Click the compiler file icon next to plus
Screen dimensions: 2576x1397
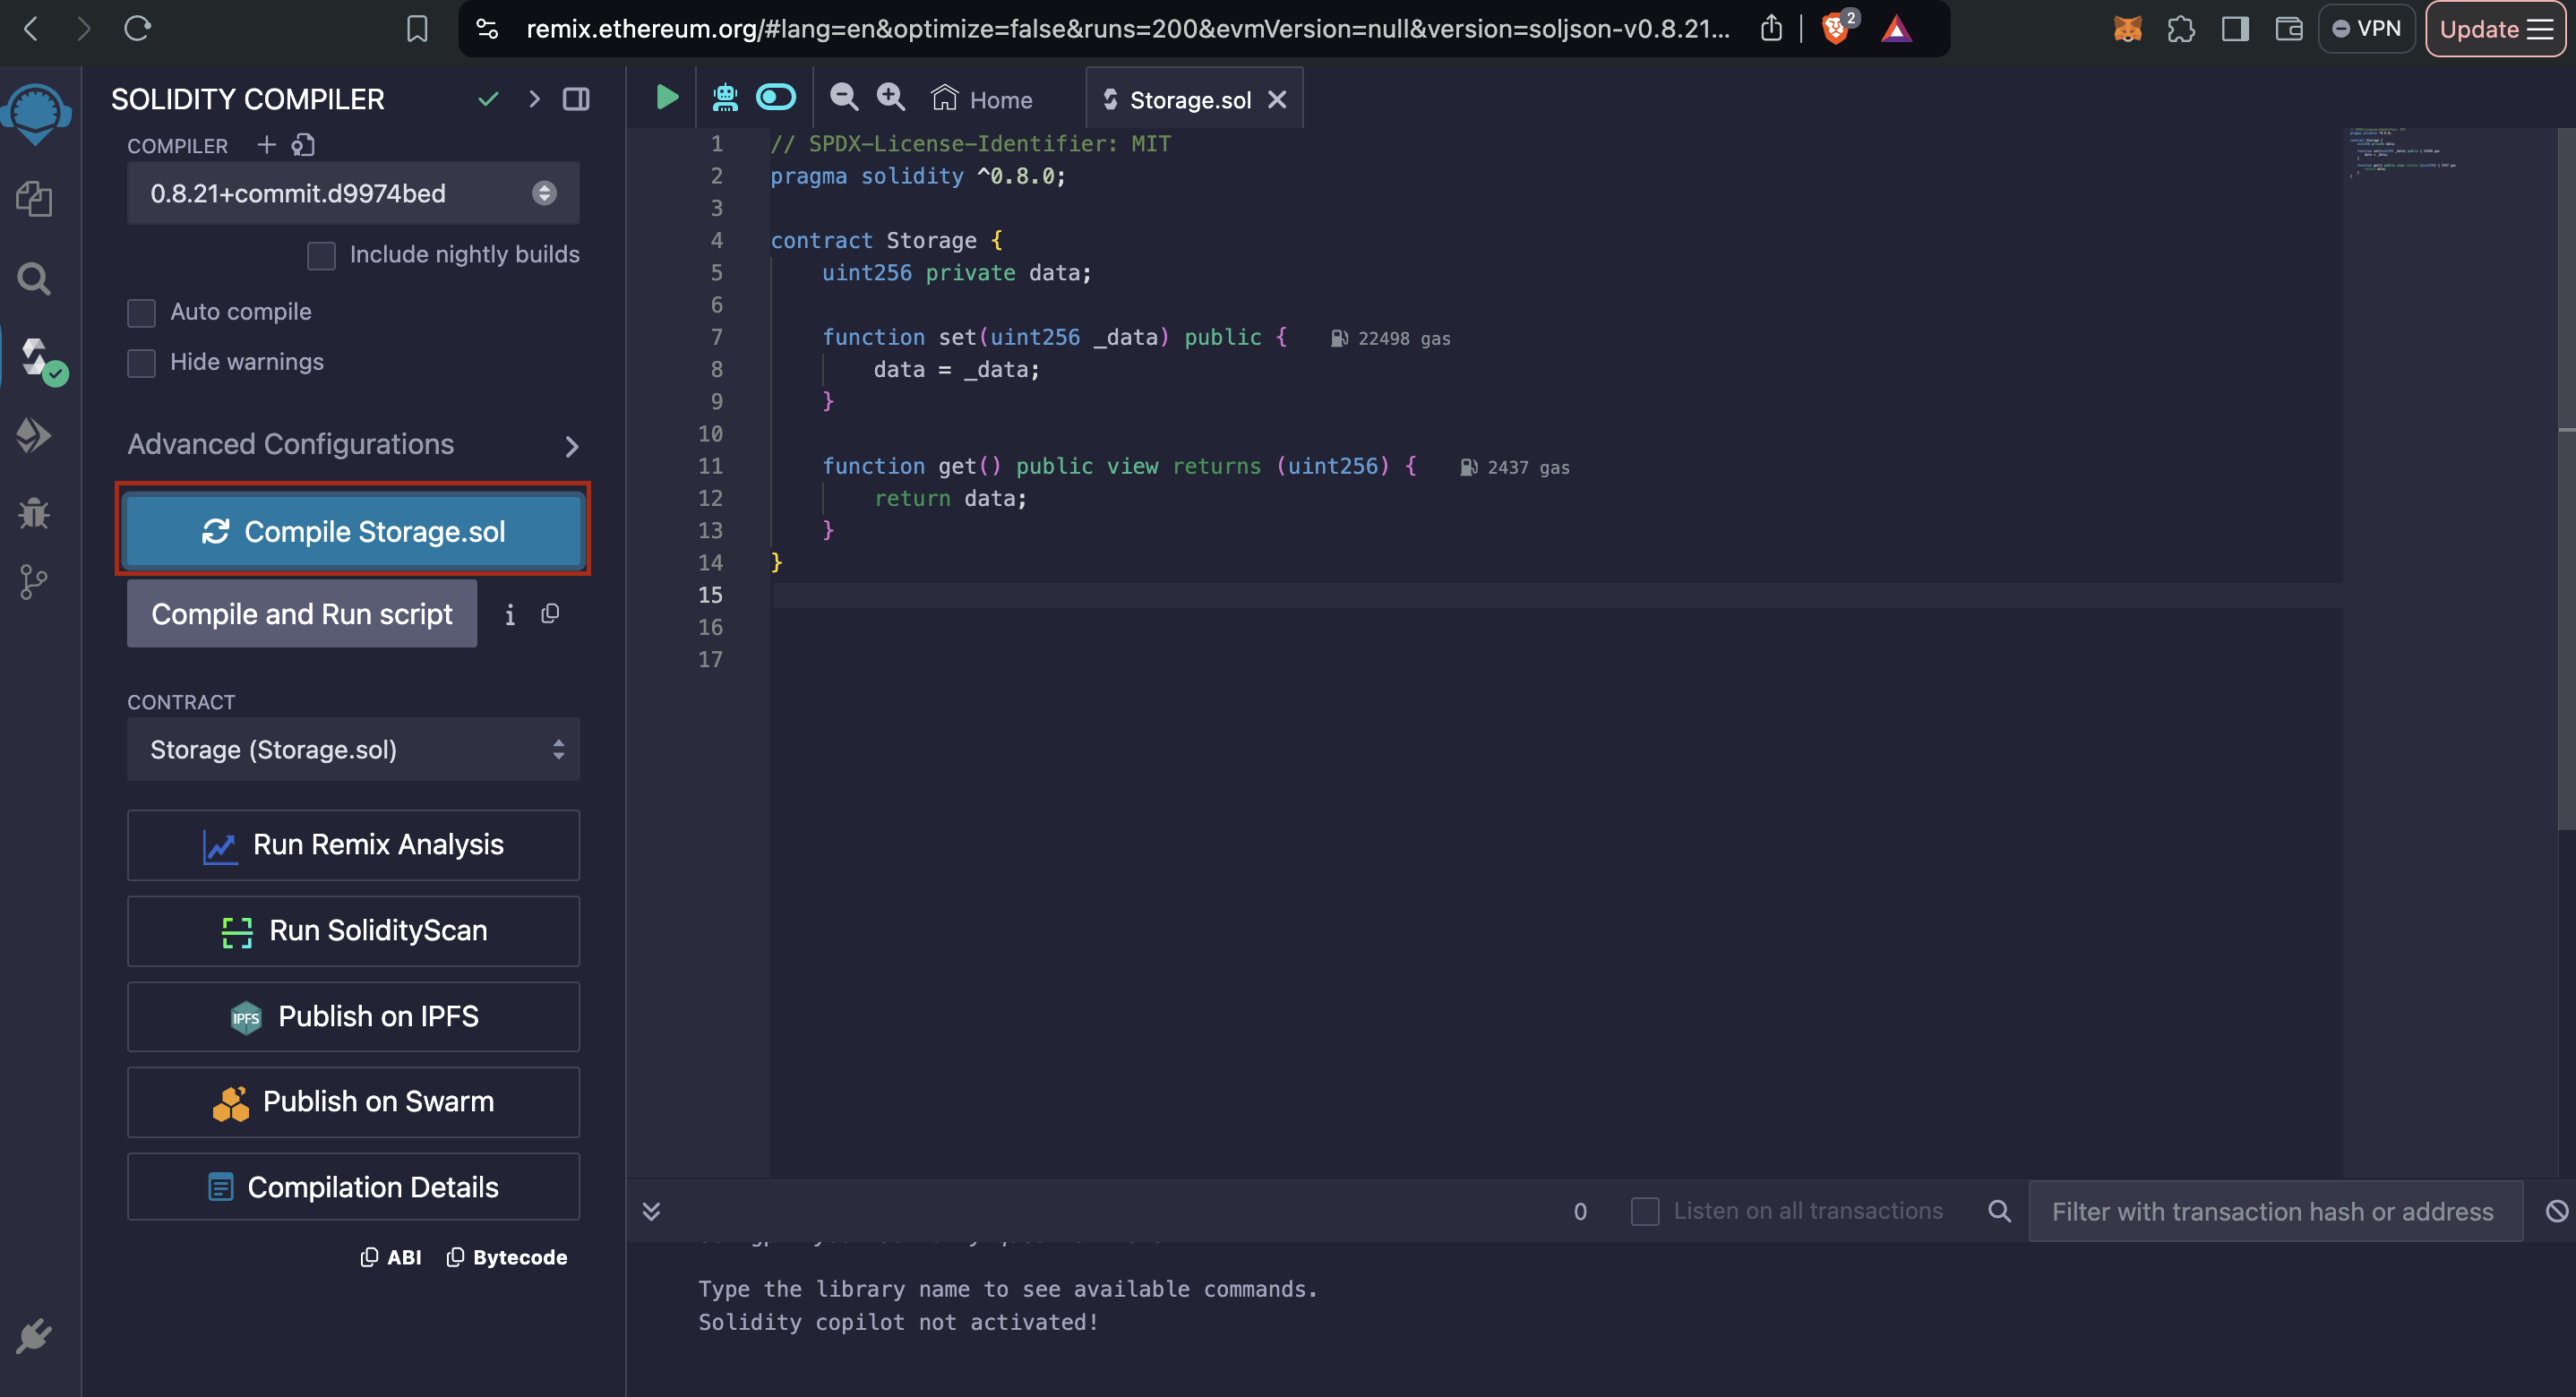click(x=303, y=145)
